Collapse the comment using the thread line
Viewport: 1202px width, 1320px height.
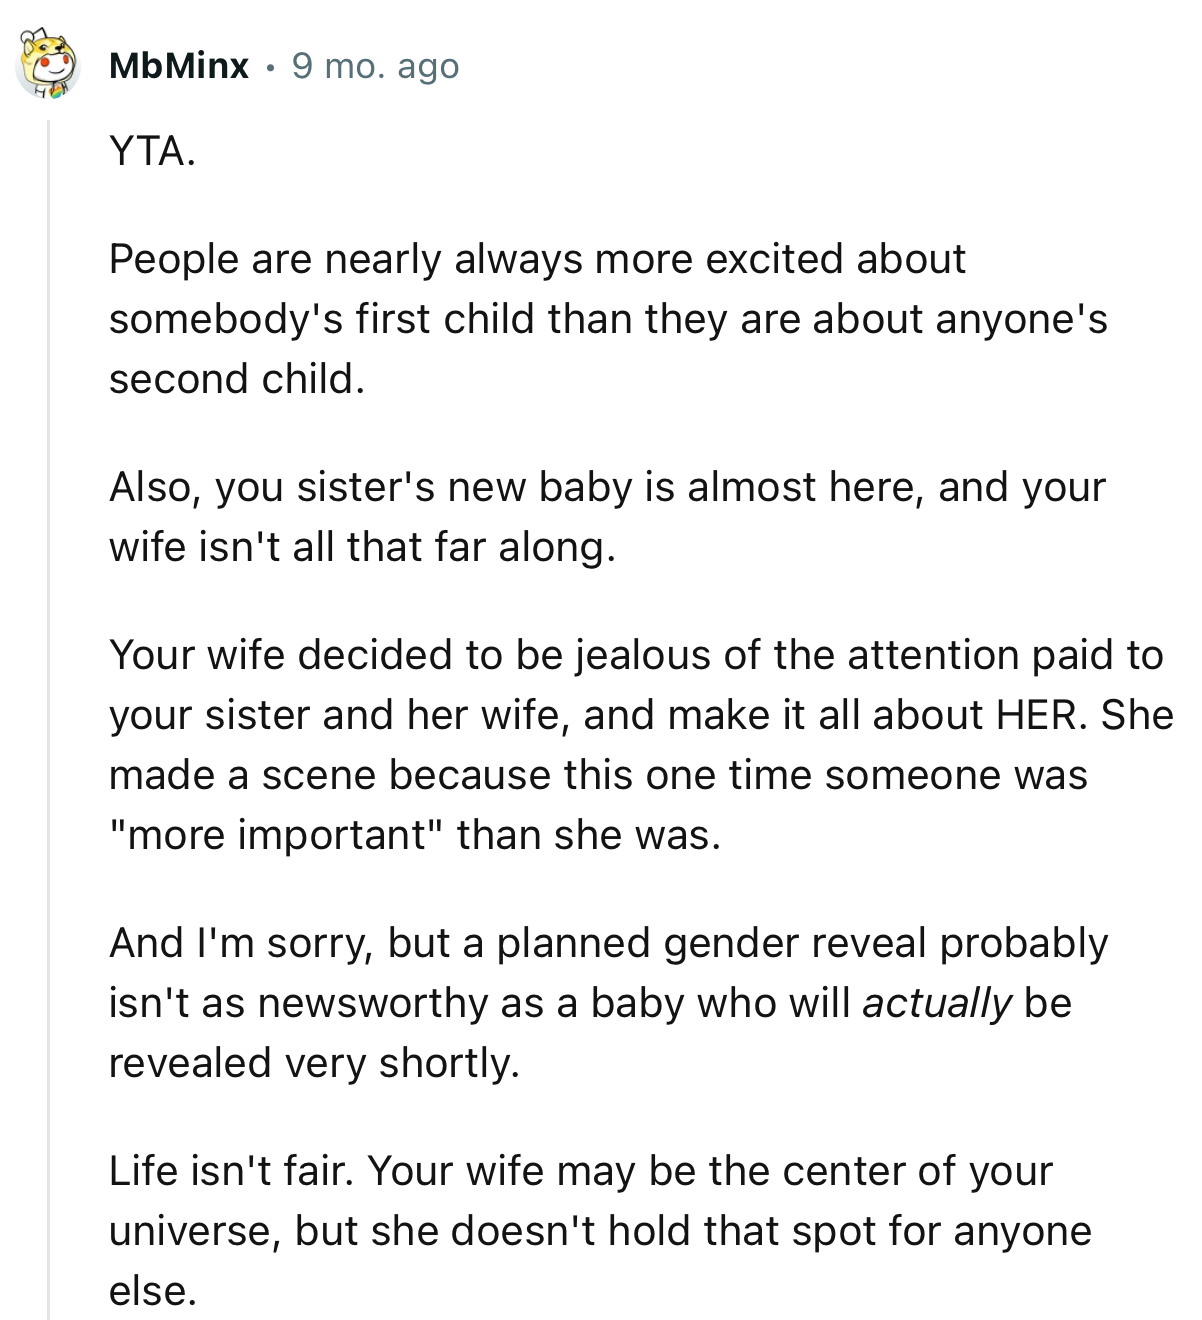pyautogui.click(x=48, y=700)
